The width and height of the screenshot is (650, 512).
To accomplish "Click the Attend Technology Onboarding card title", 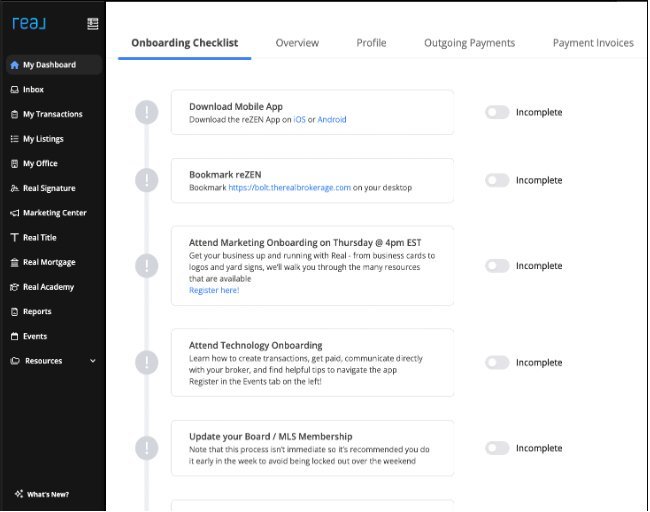I will 255,345.
